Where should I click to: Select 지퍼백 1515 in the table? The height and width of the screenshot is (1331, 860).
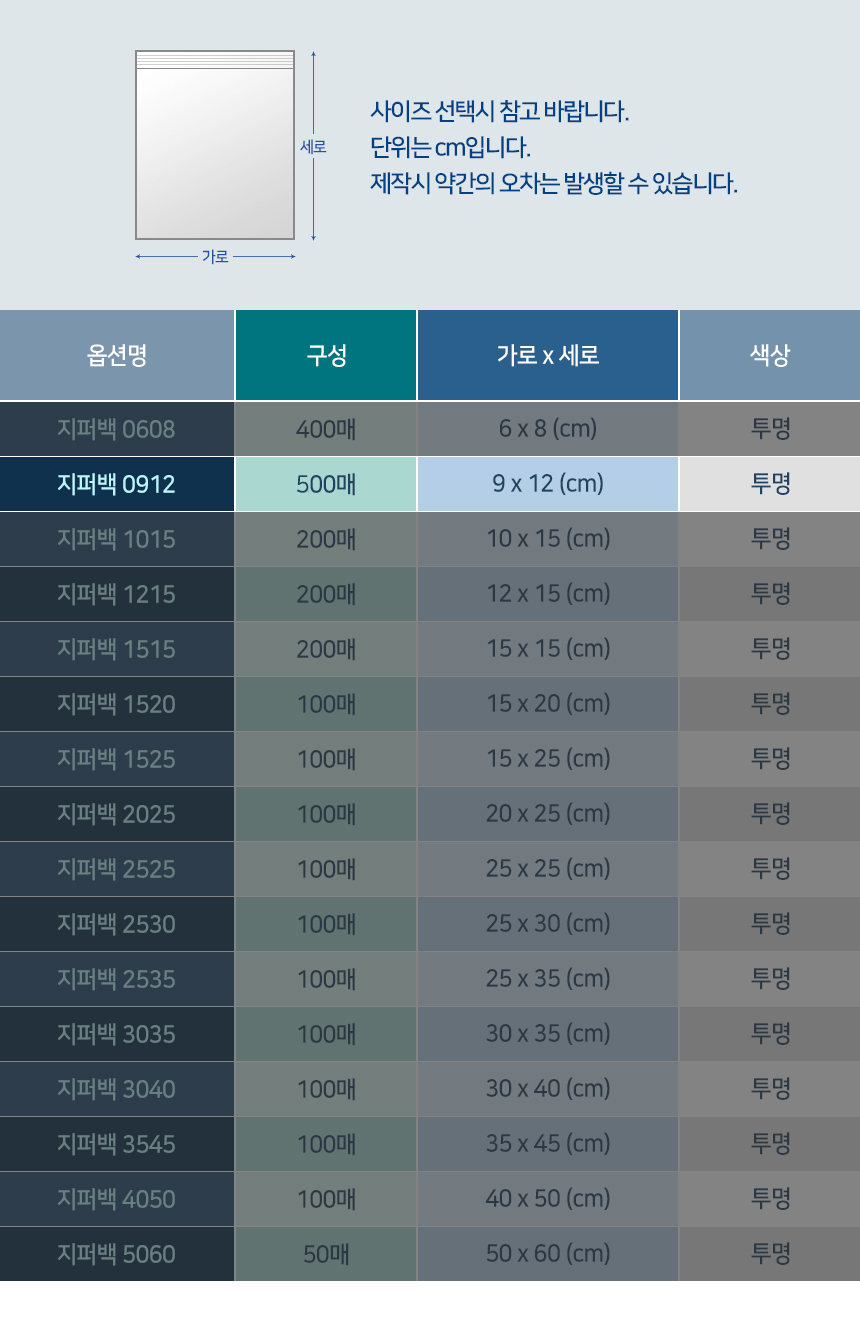pyautogui.click(x=117, y=649)
